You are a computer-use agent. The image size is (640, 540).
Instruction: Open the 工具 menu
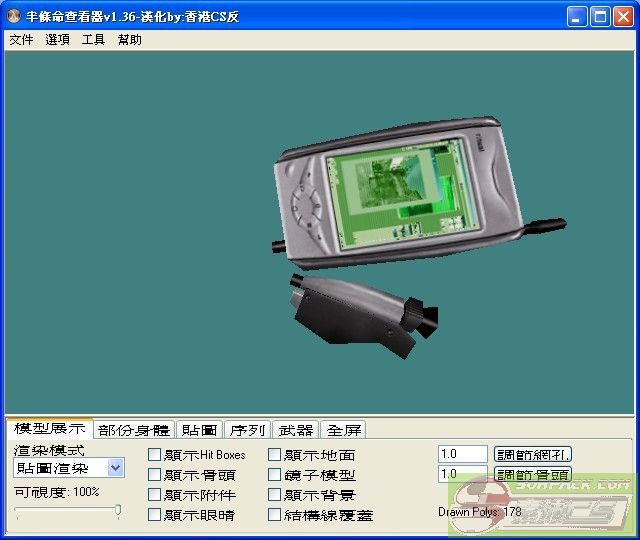pos(93,40)
